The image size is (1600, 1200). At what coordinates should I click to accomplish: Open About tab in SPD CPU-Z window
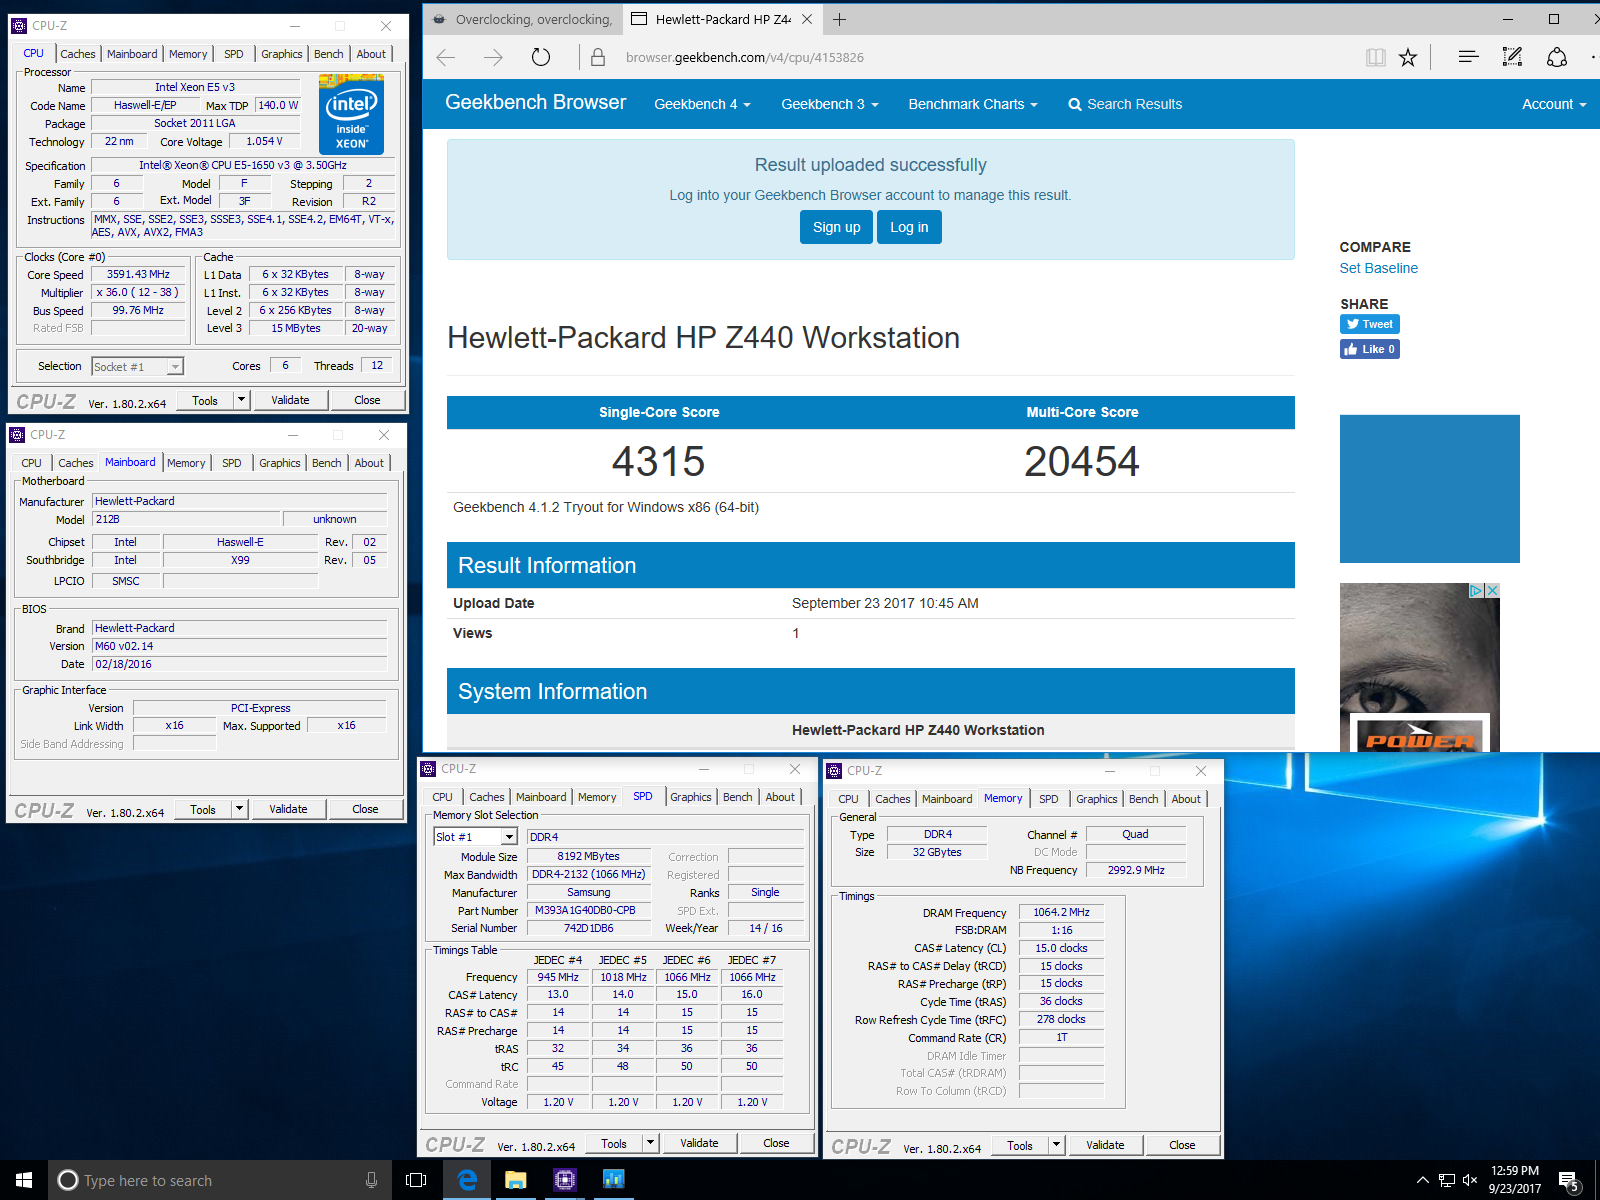[x=780, y=797]
